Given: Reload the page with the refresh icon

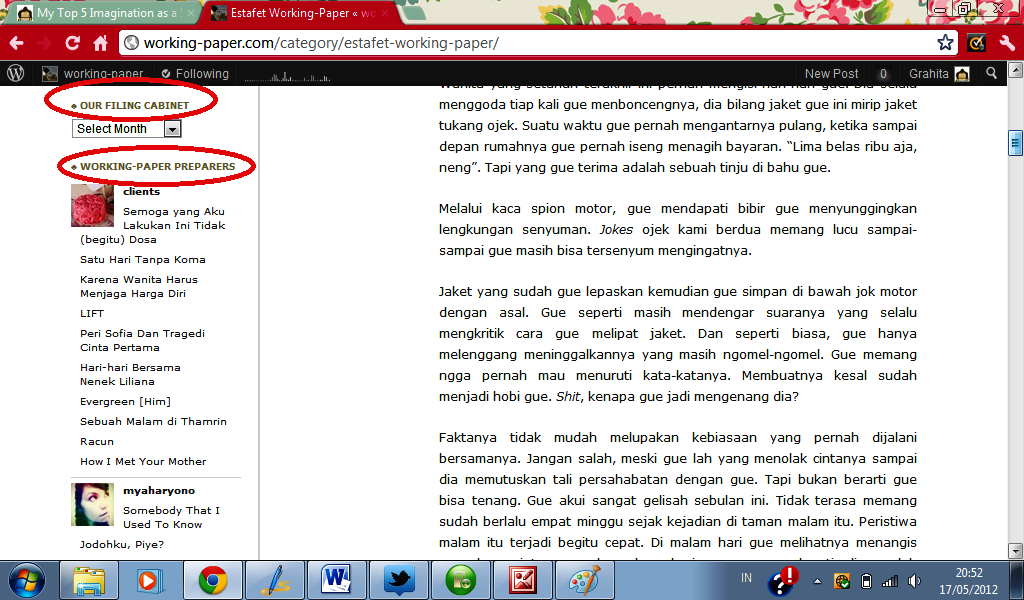Looking at the screenshot, I should (x=72, y=43).
